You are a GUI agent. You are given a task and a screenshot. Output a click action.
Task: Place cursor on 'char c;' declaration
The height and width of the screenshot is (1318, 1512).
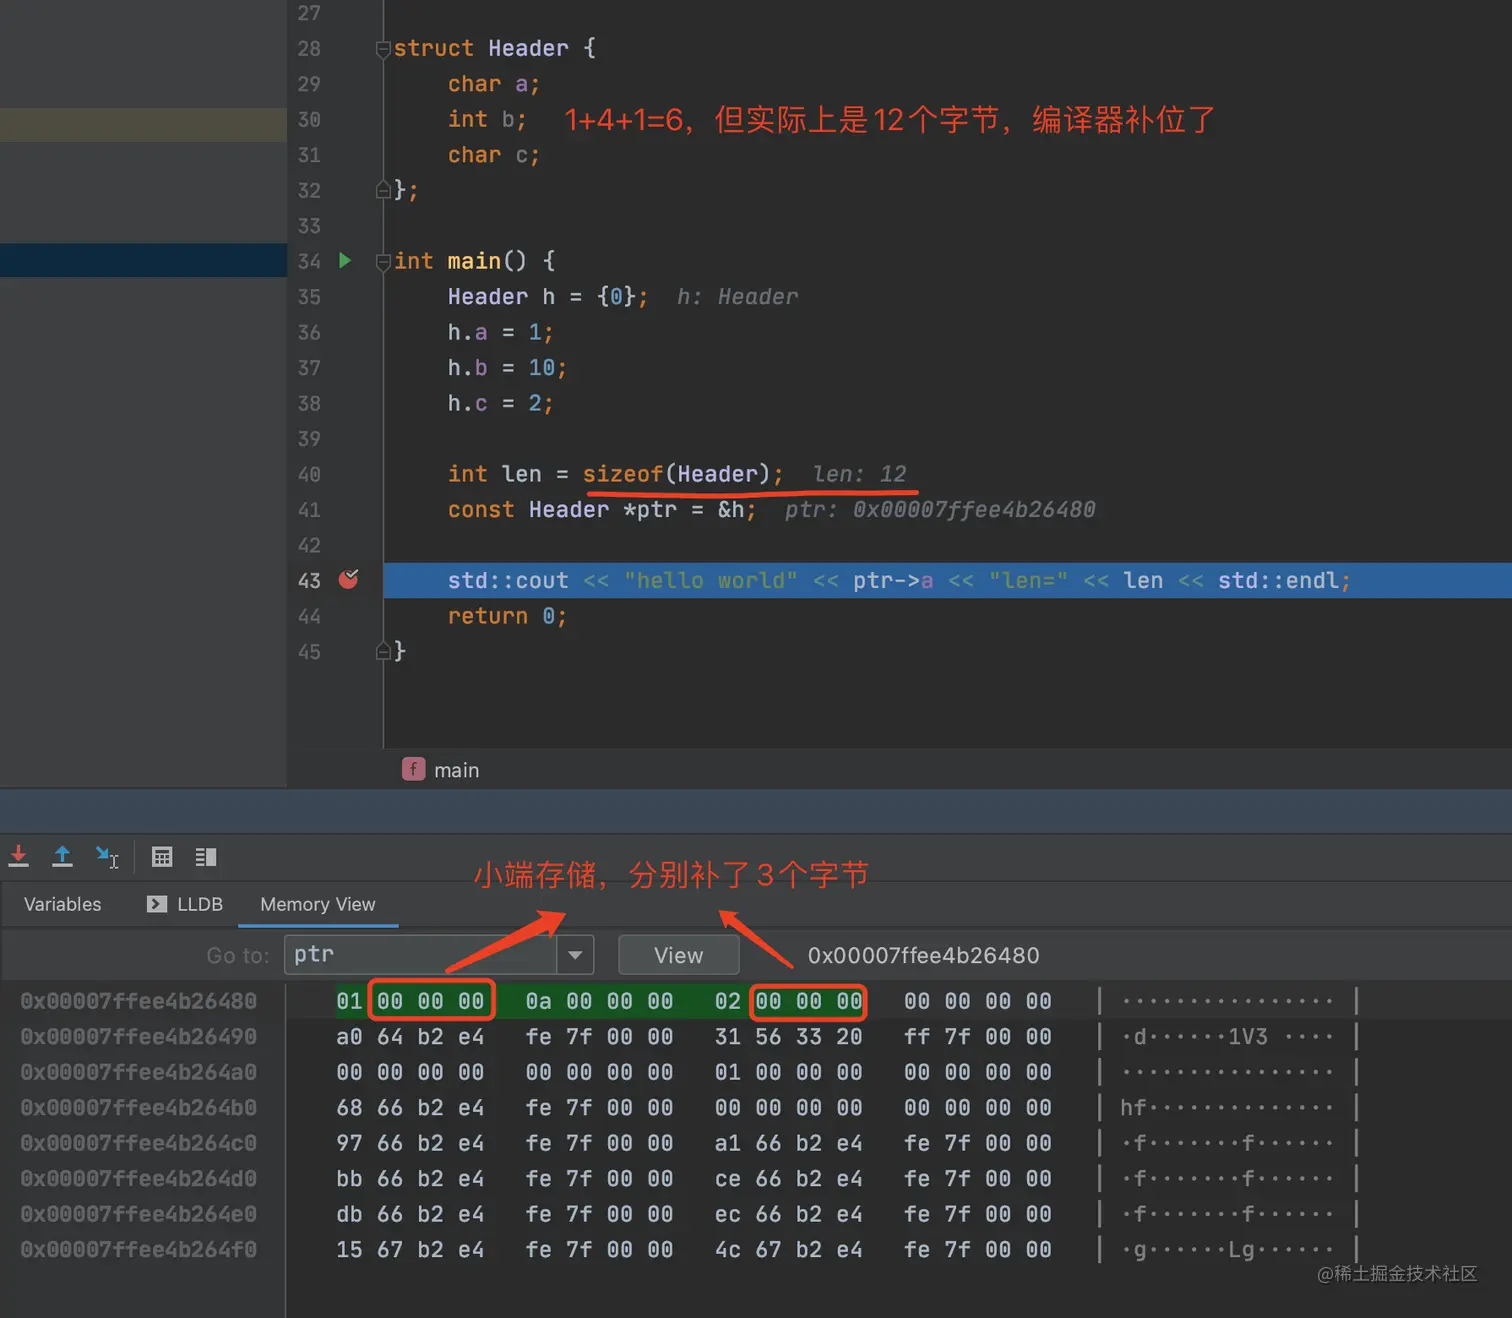(x=494, y=155)
